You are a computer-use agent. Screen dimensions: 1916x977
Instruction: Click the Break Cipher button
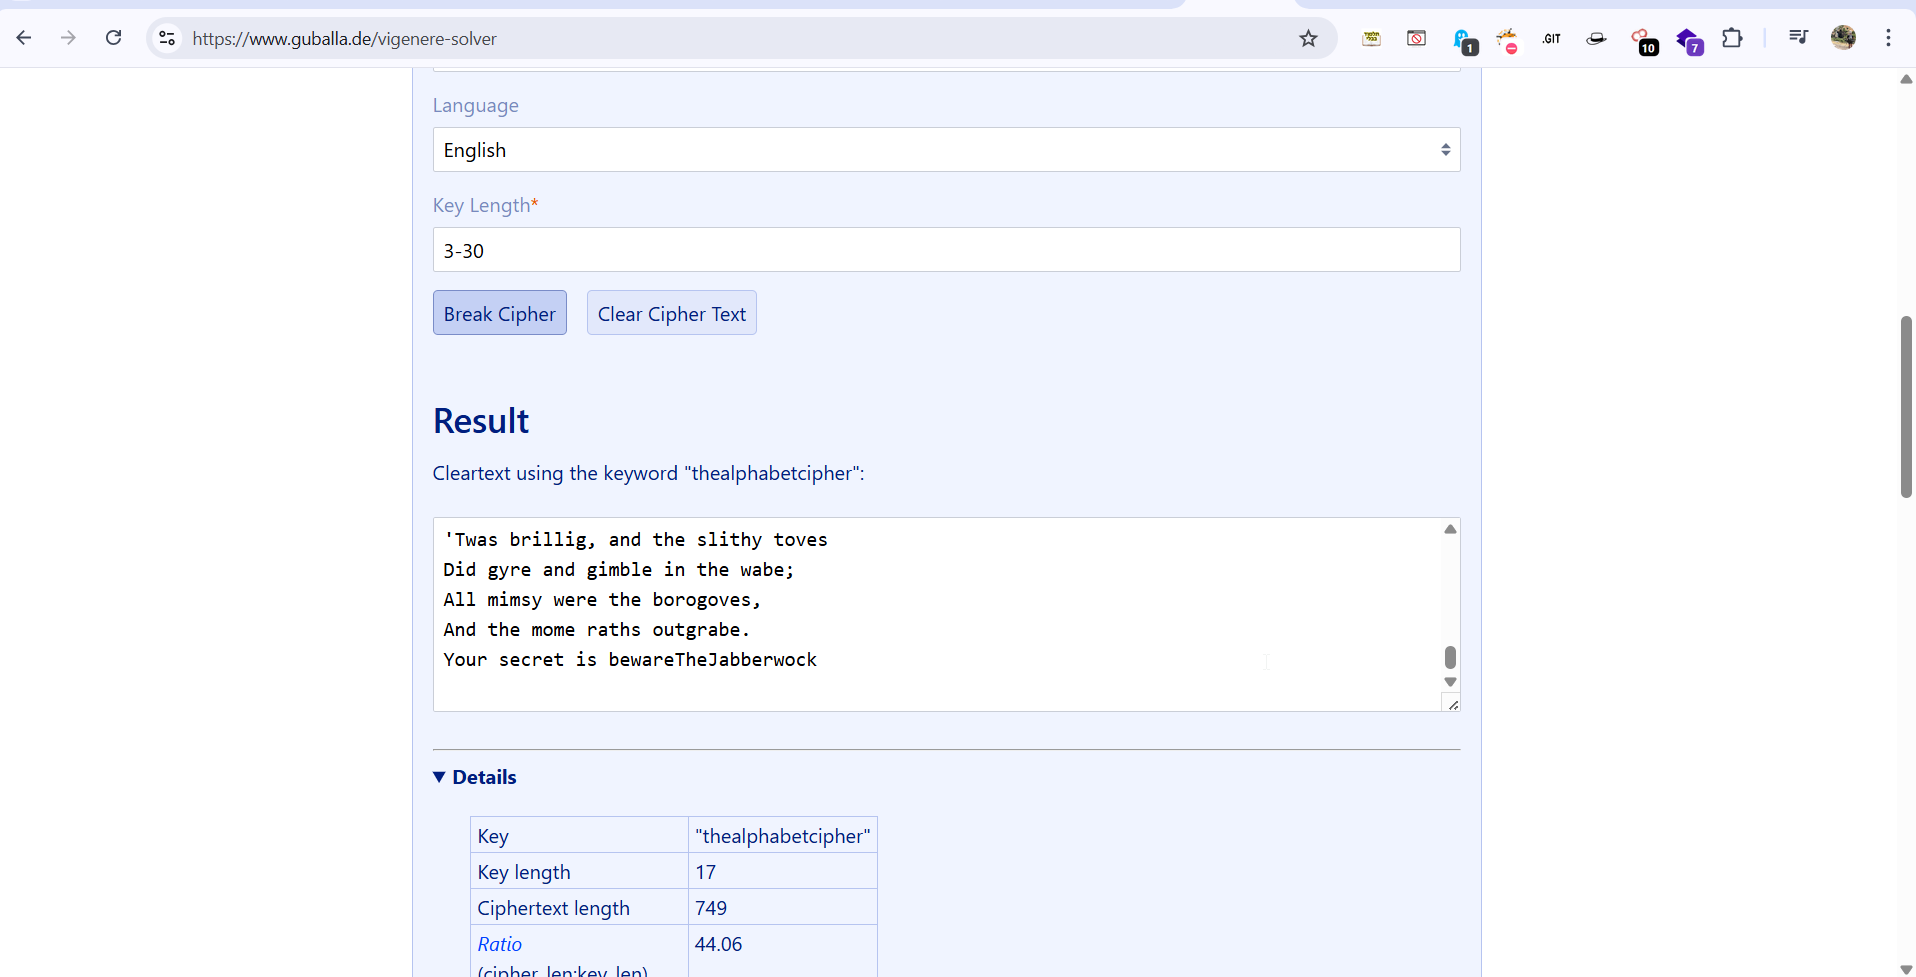(499, 313)
